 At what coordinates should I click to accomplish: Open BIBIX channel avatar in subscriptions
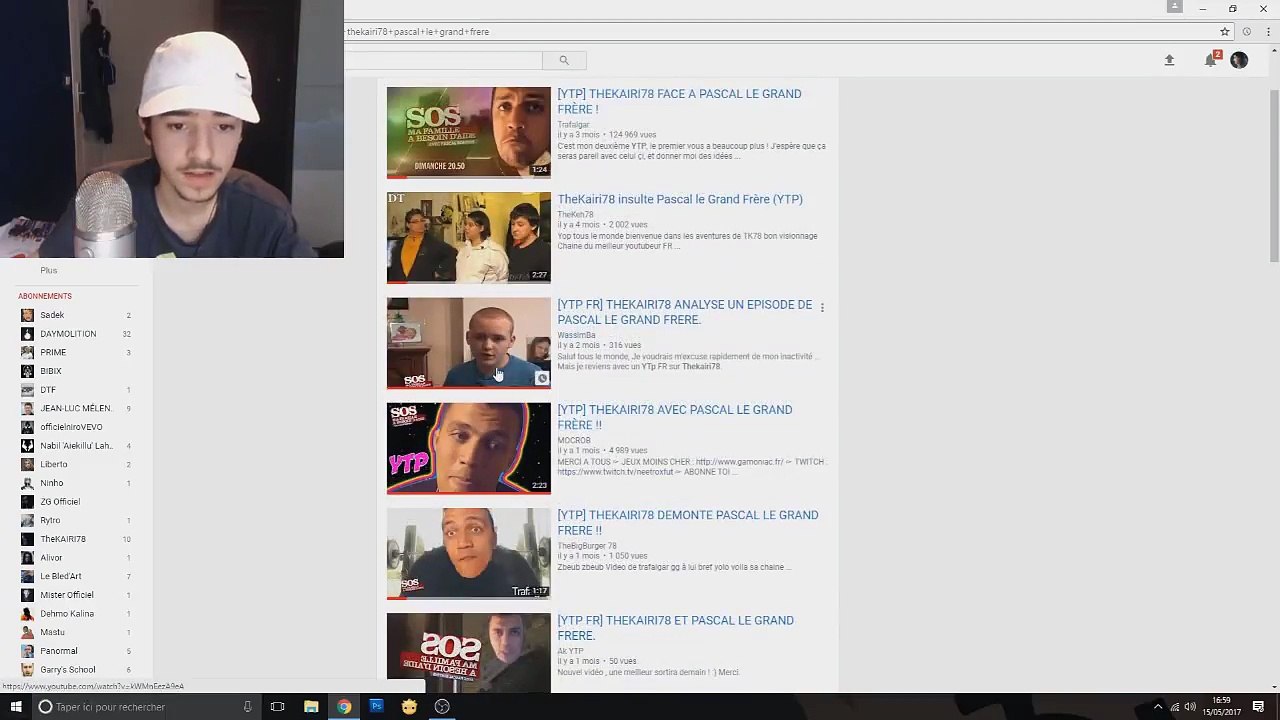coord(28,371)
